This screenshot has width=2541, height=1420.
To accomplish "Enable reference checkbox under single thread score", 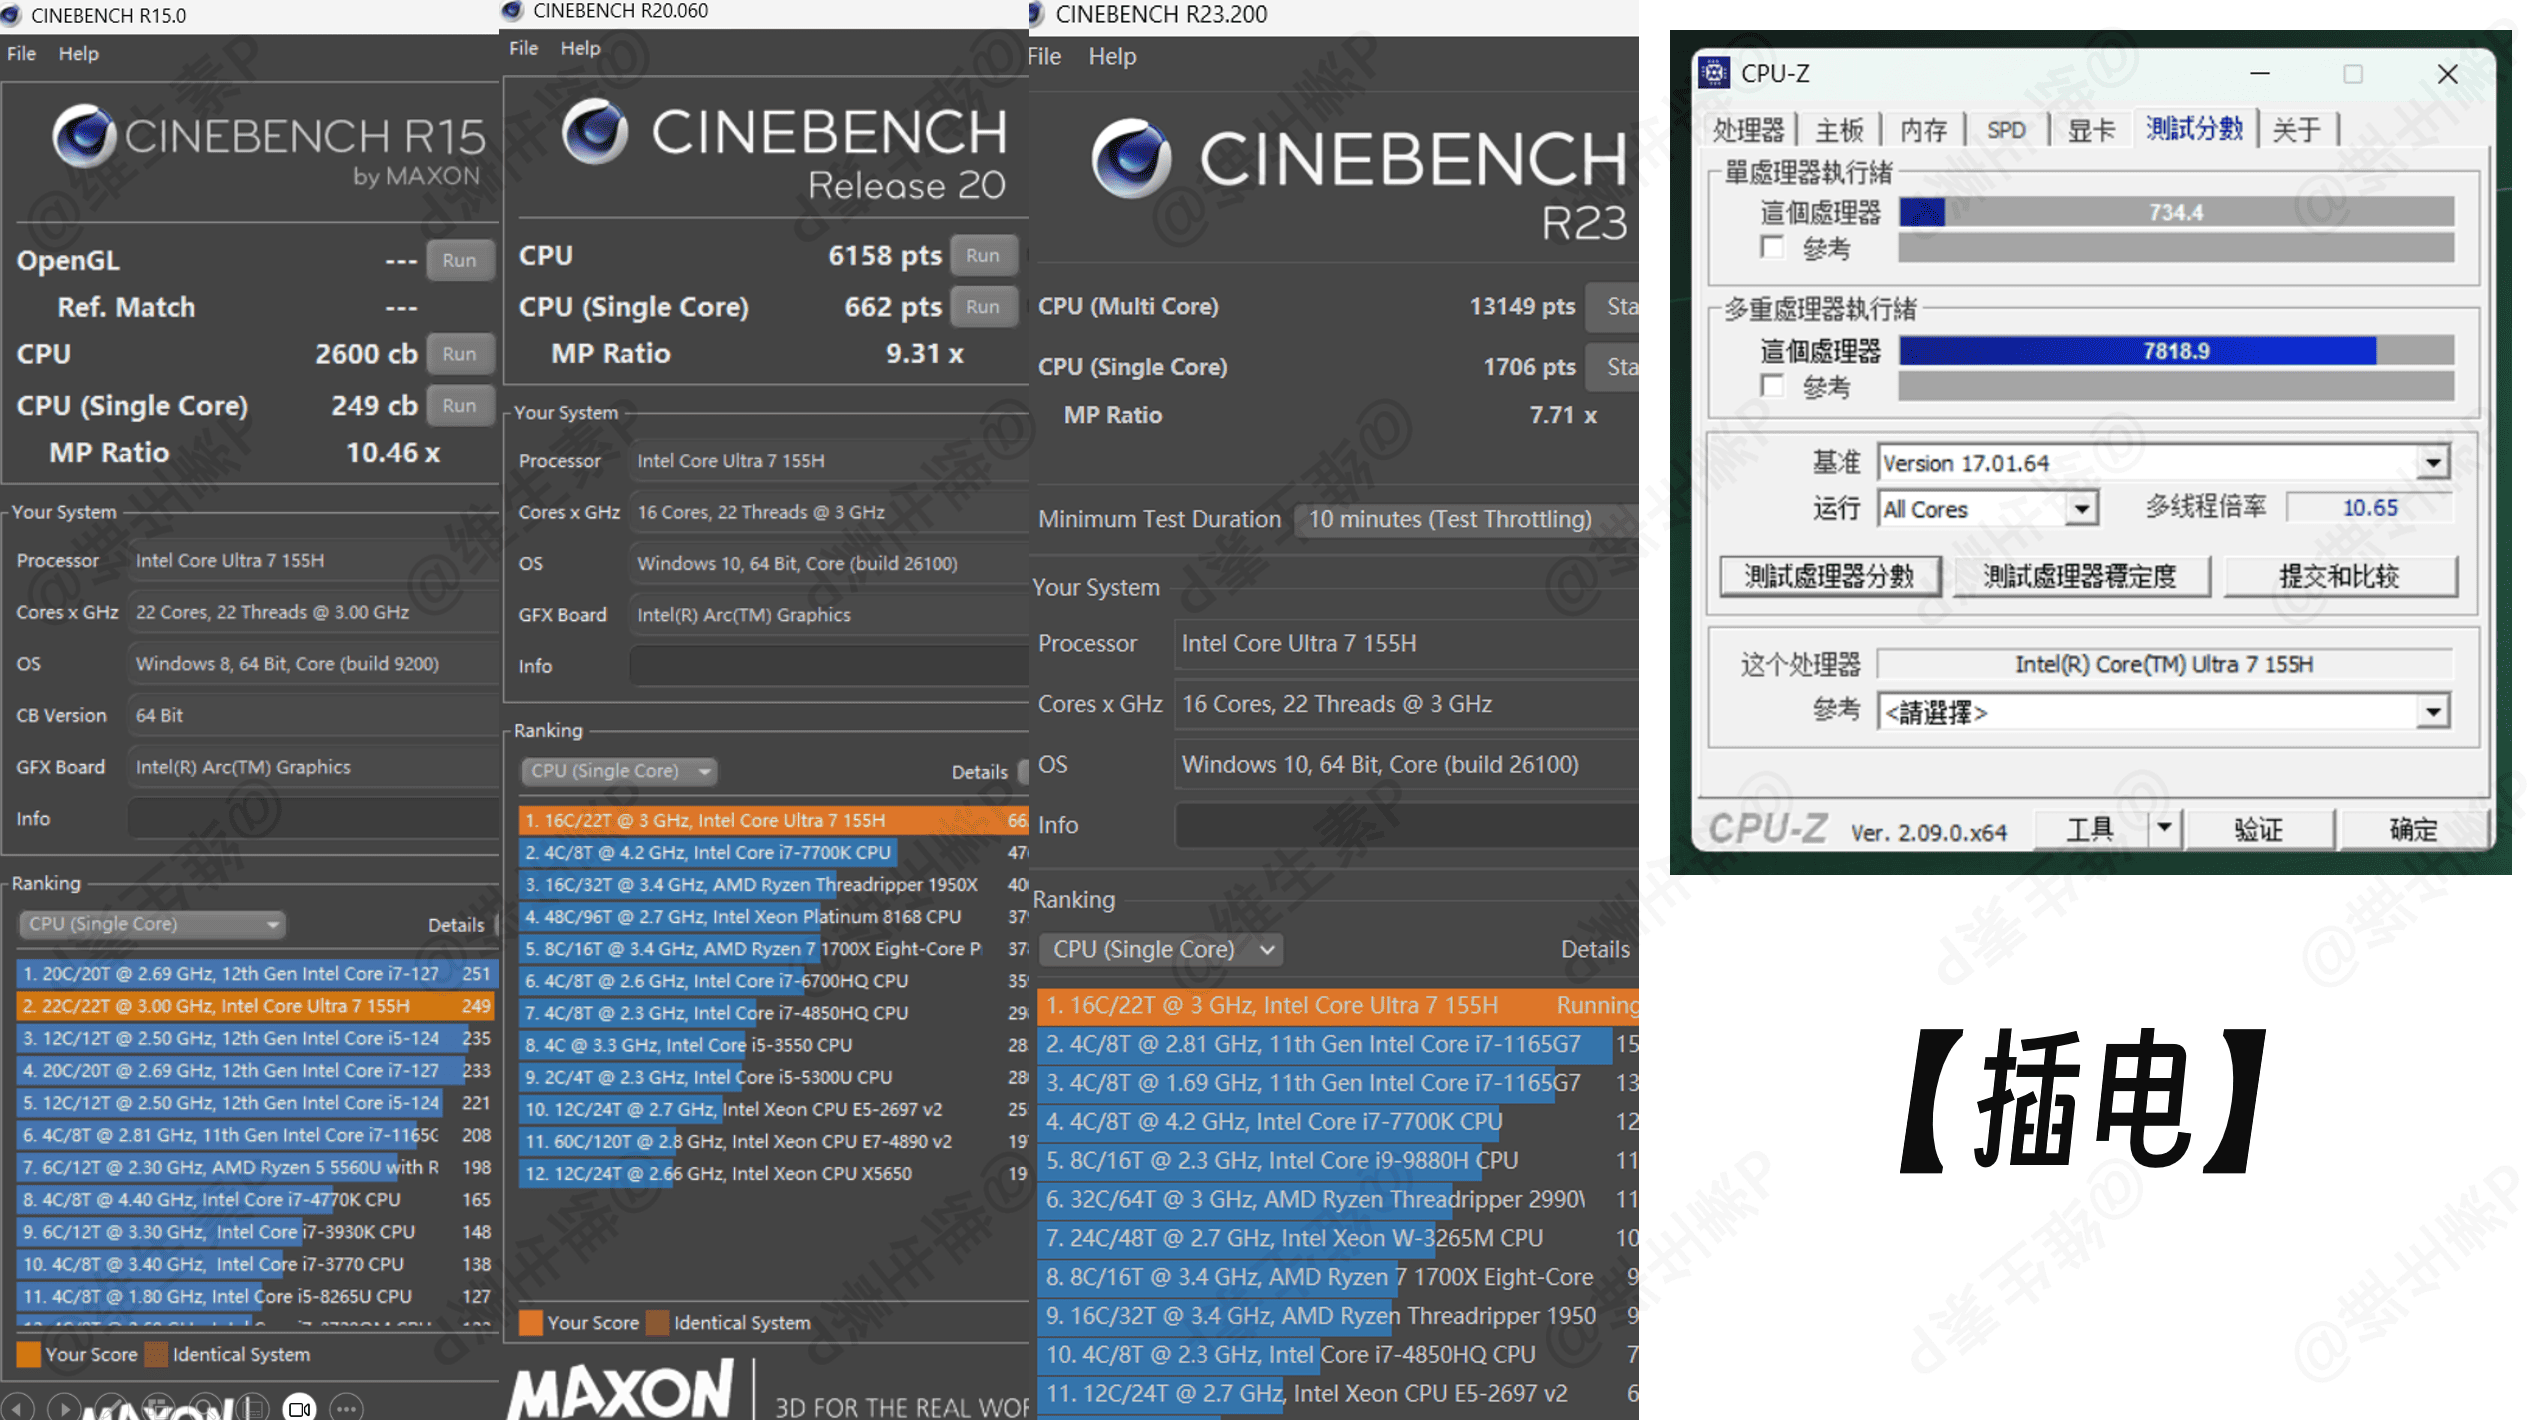I will click(1772, 247).
